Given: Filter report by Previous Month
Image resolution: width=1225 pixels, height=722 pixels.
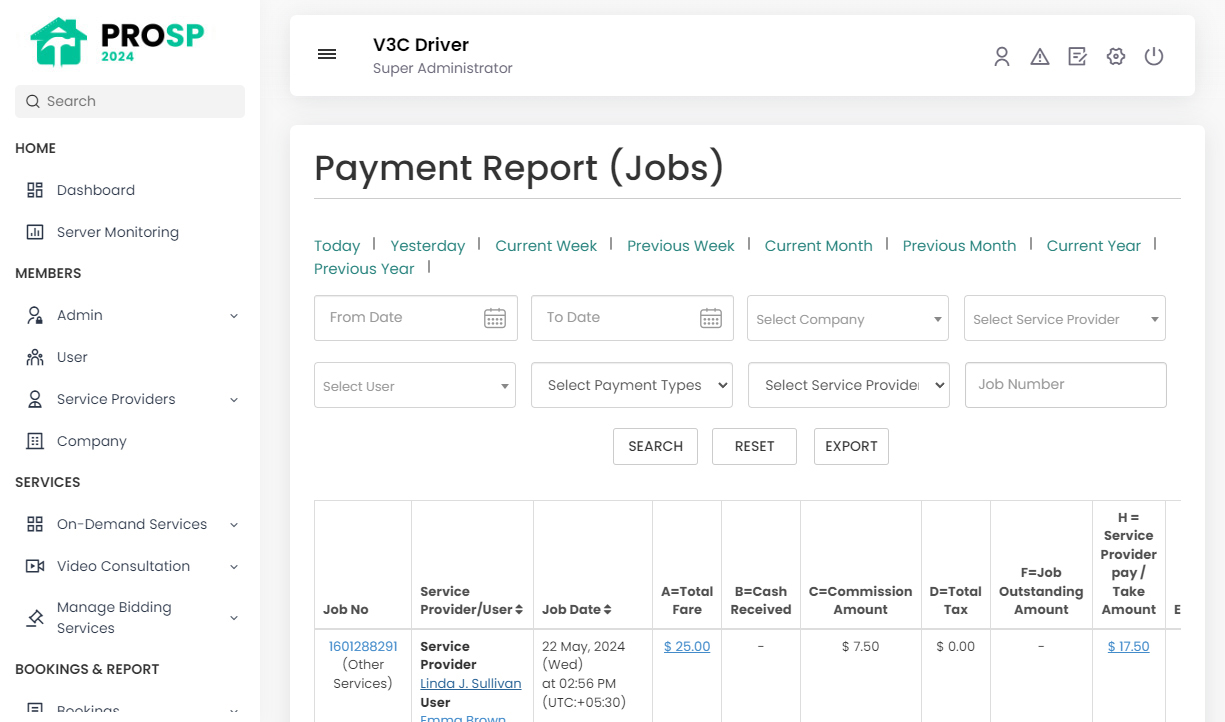Looking at the screenshot, I should coord(959,246).
